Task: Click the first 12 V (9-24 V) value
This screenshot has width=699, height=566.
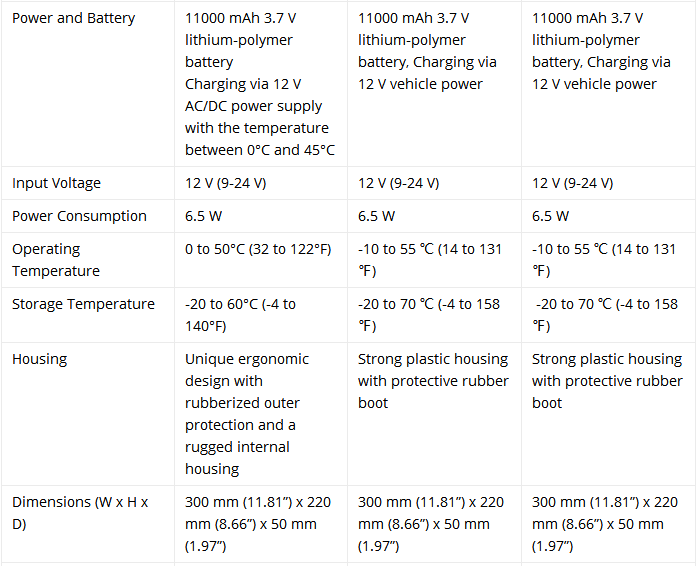Action: click(x=226, y=183)
